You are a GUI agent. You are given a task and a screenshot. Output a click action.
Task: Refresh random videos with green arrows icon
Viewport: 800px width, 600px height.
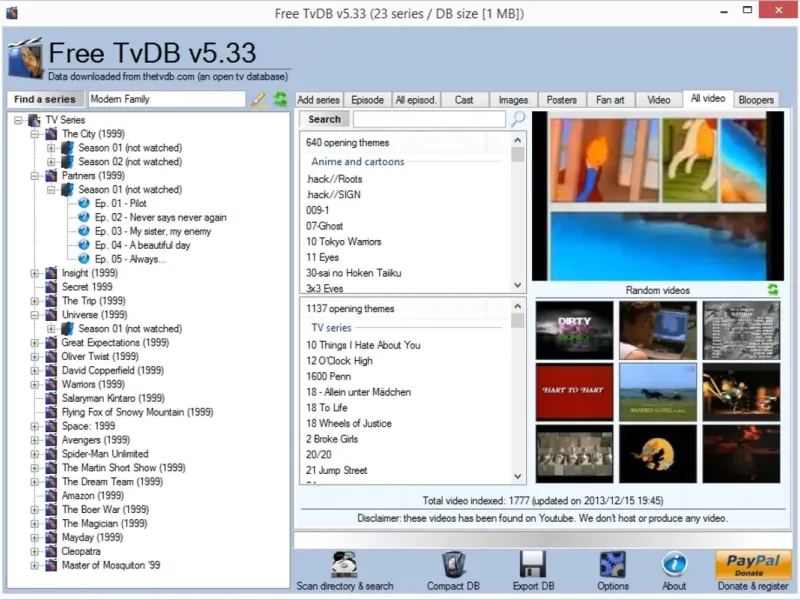[772, 290]
